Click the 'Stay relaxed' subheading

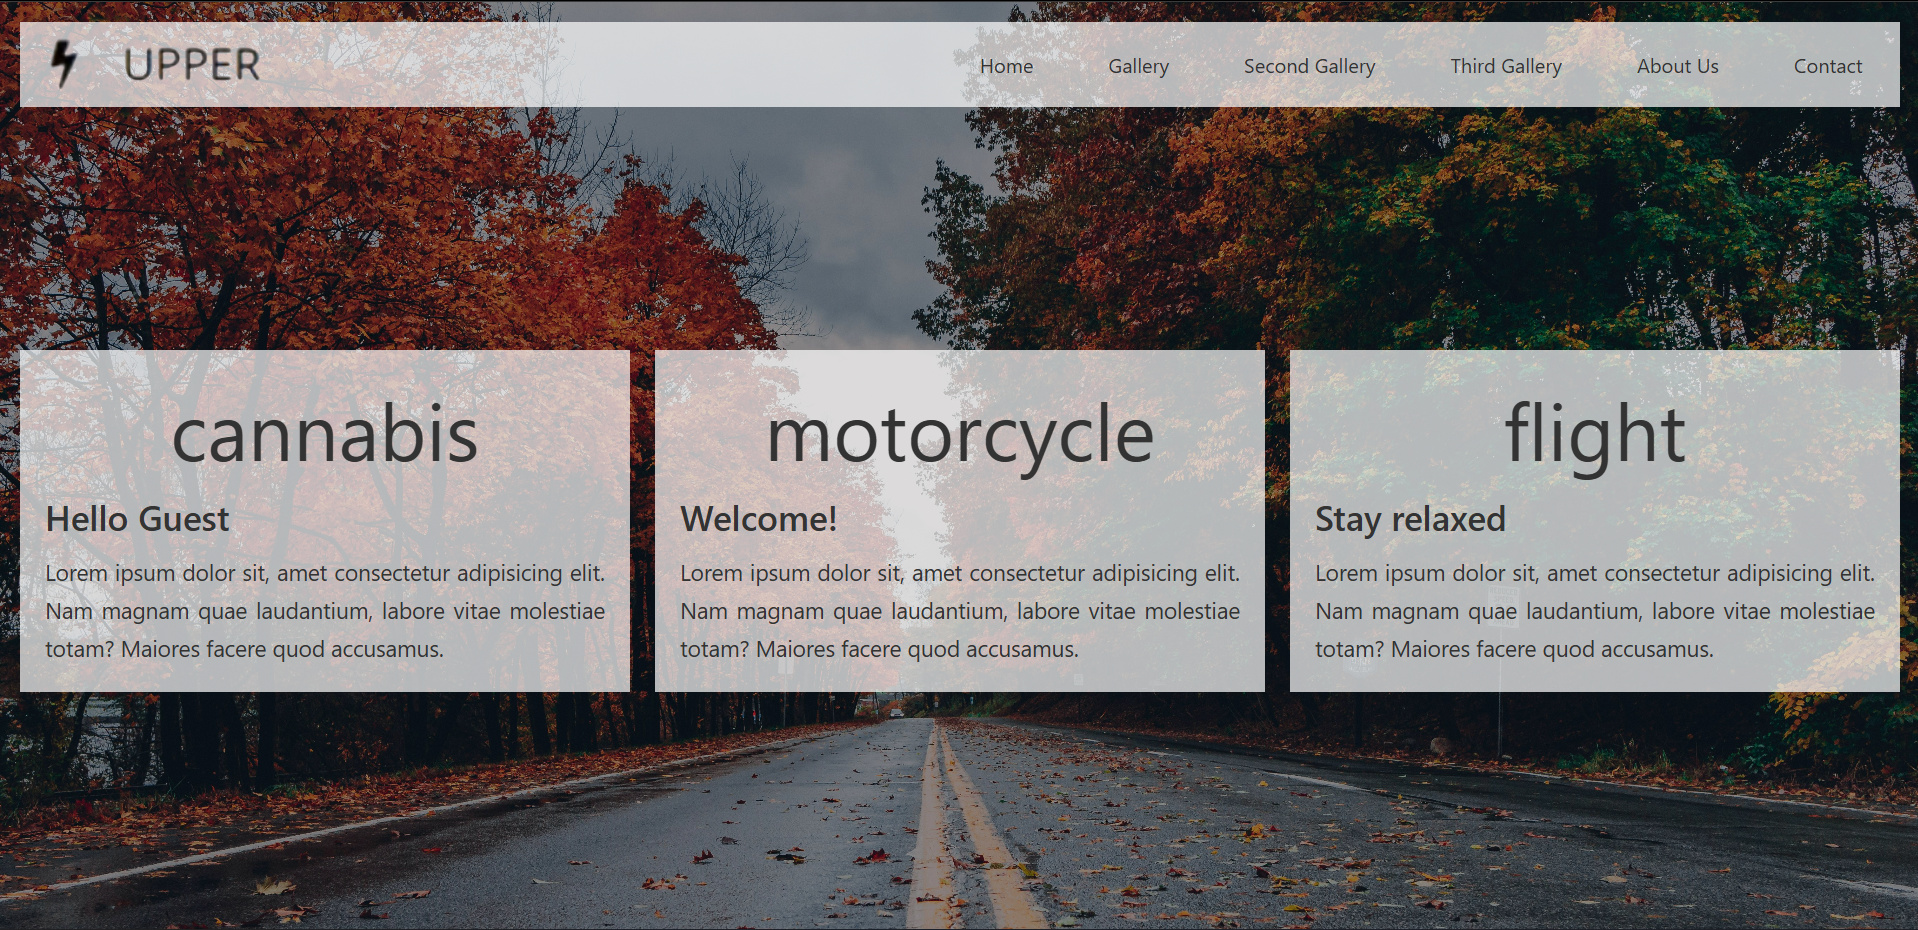[x=1409, y=519]
